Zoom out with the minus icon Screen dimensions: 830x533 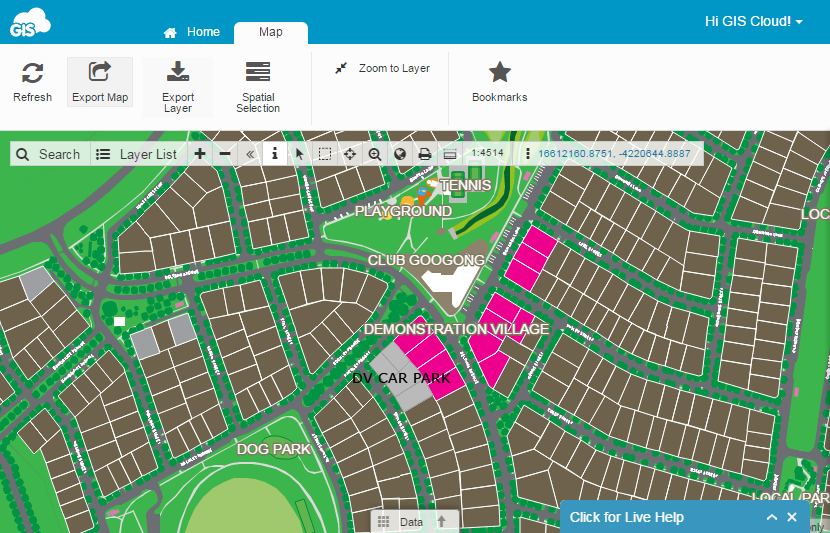[x=225, y=154]
